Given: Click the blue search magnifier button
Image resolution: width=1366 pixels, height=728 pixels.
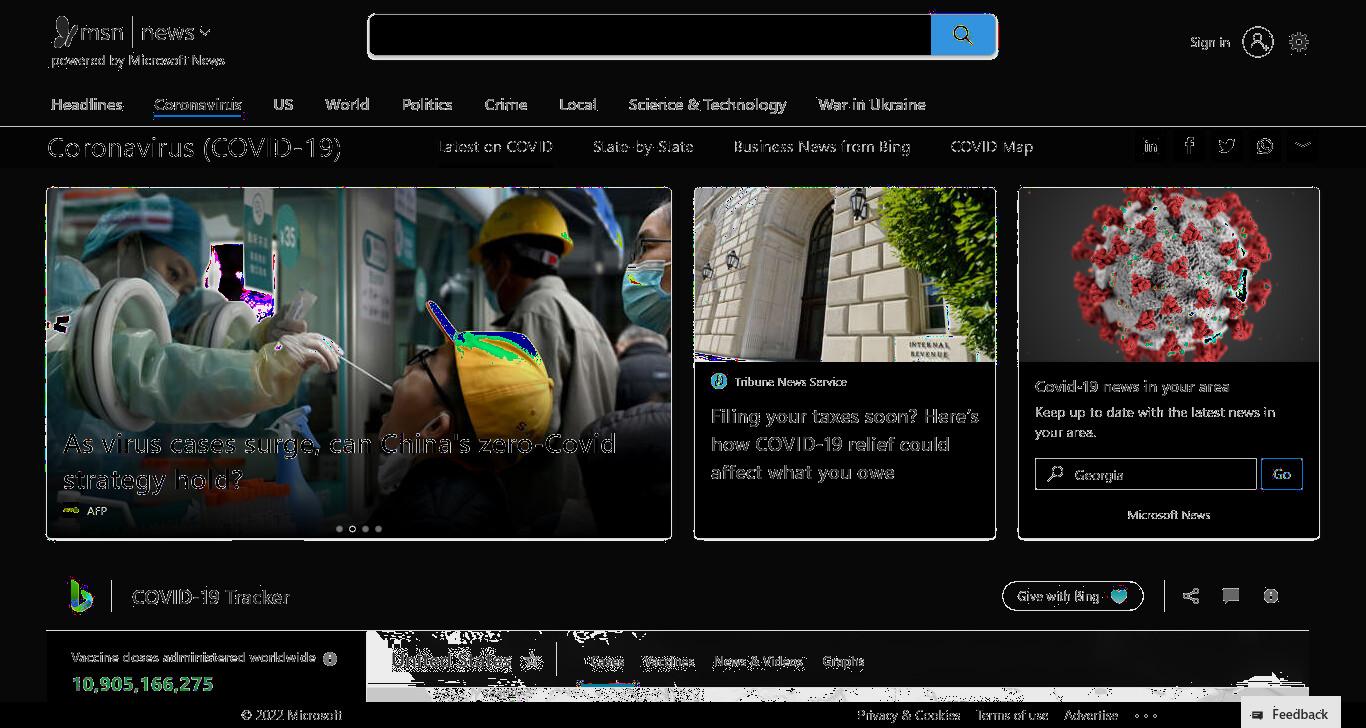Looking at the screenshot, I should coord(963,36).
